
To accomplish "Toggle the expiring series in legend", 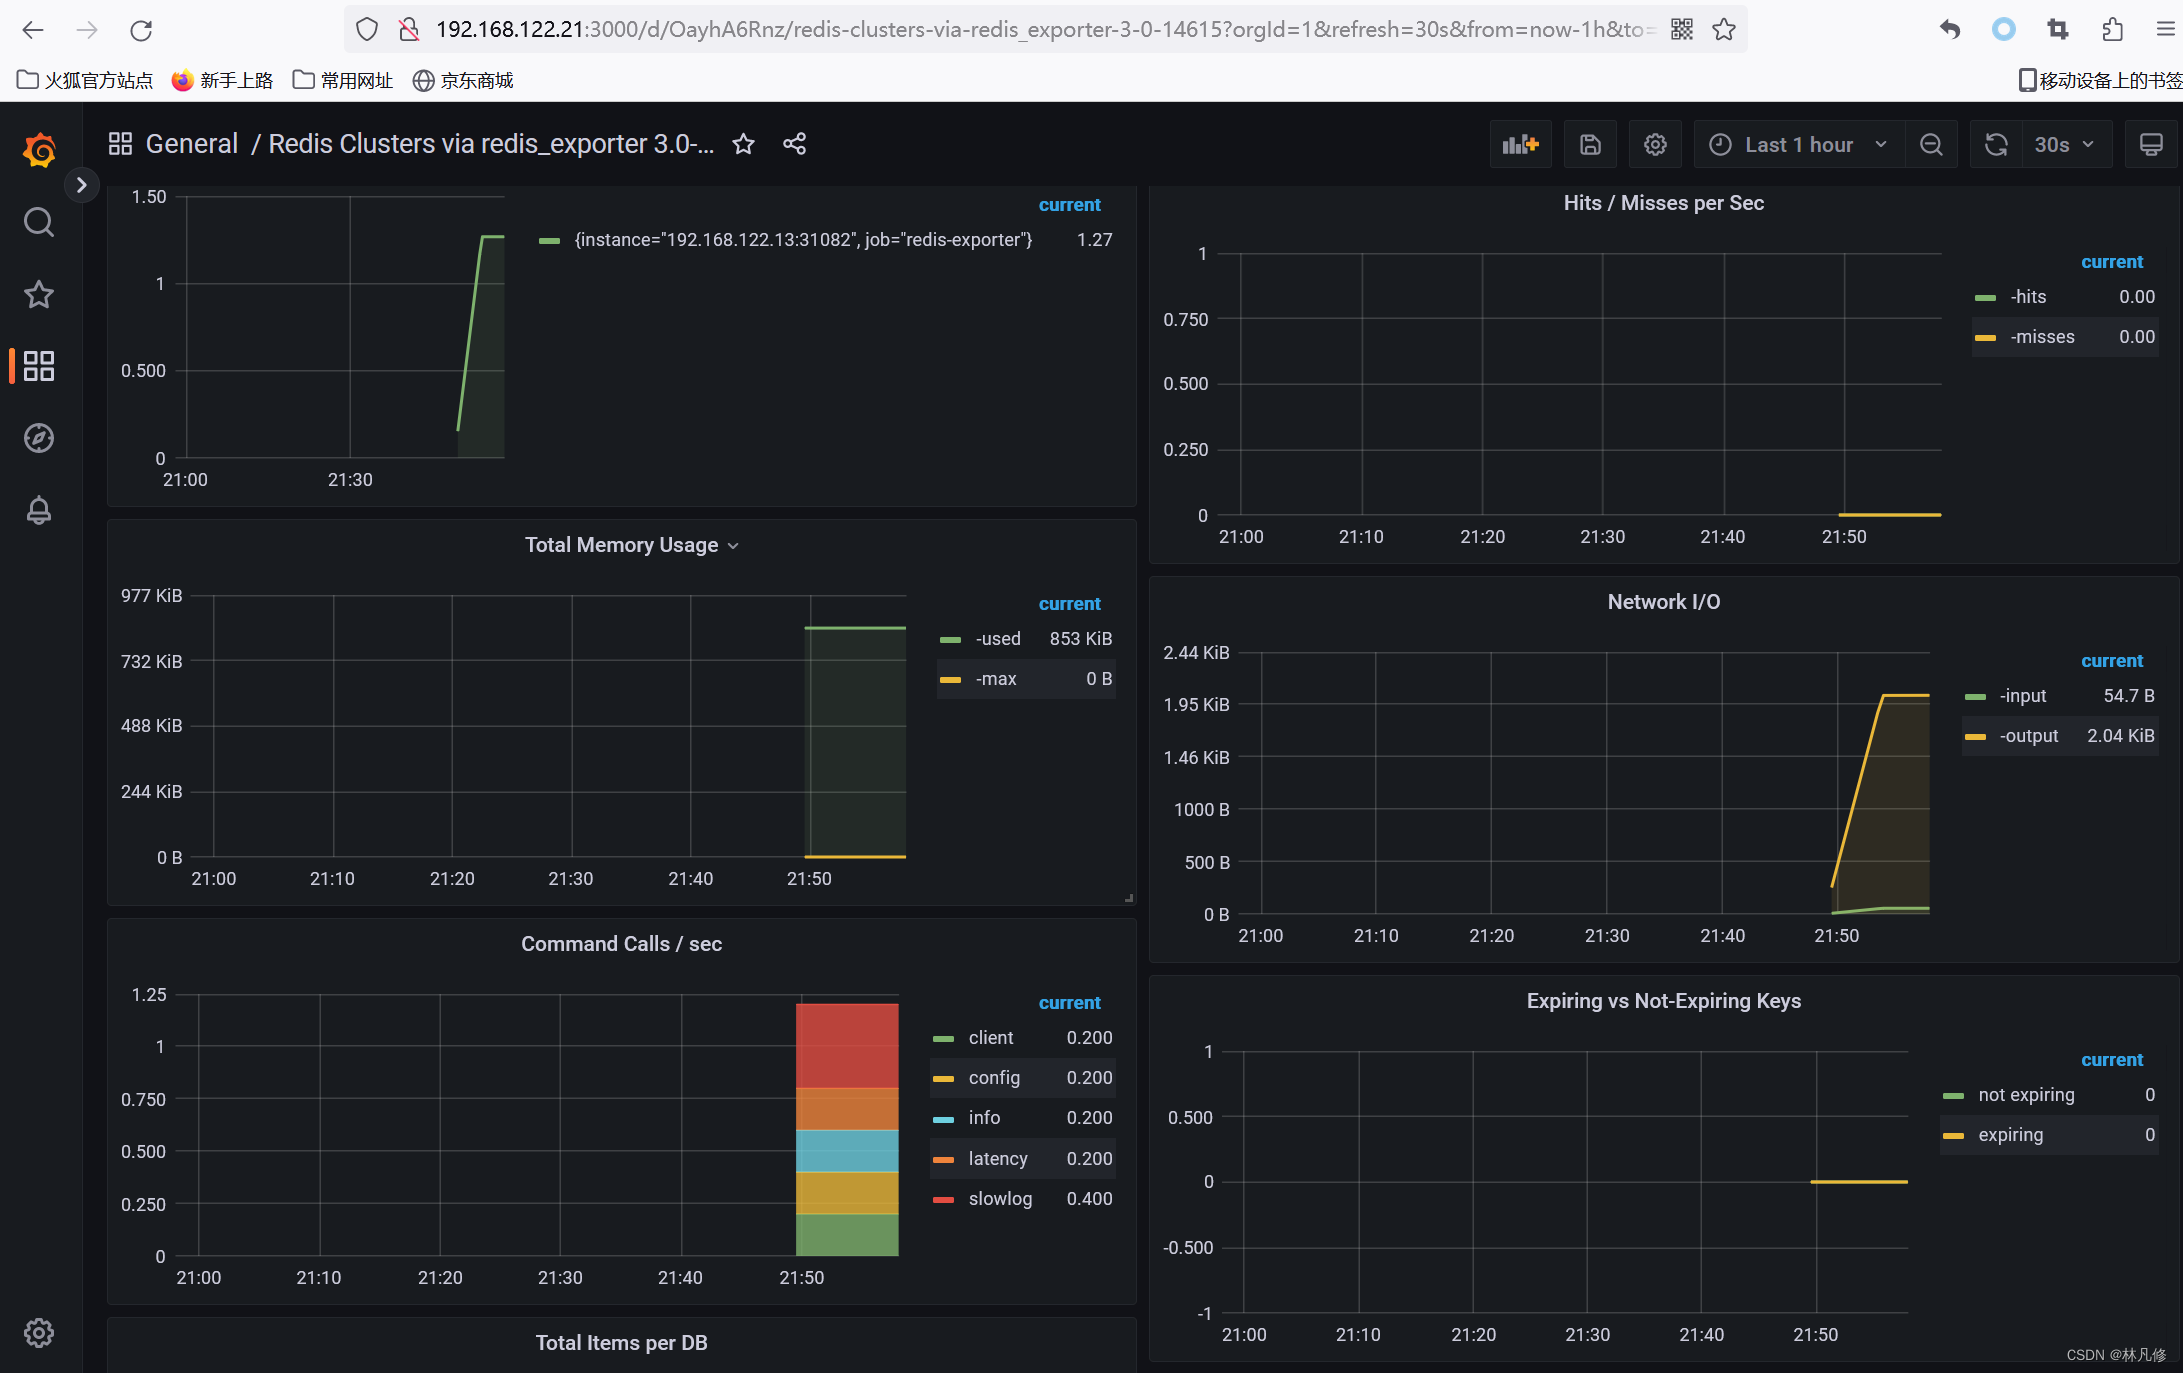I will (2010, 1135).
